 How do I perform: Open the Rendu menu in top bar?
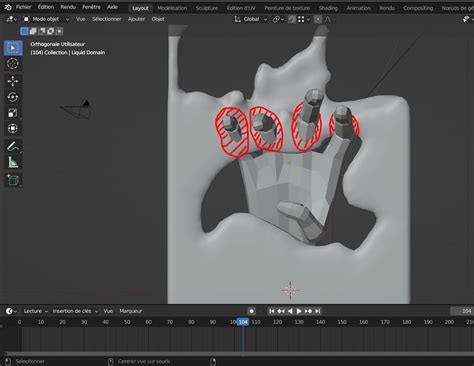tap(68, 7)
